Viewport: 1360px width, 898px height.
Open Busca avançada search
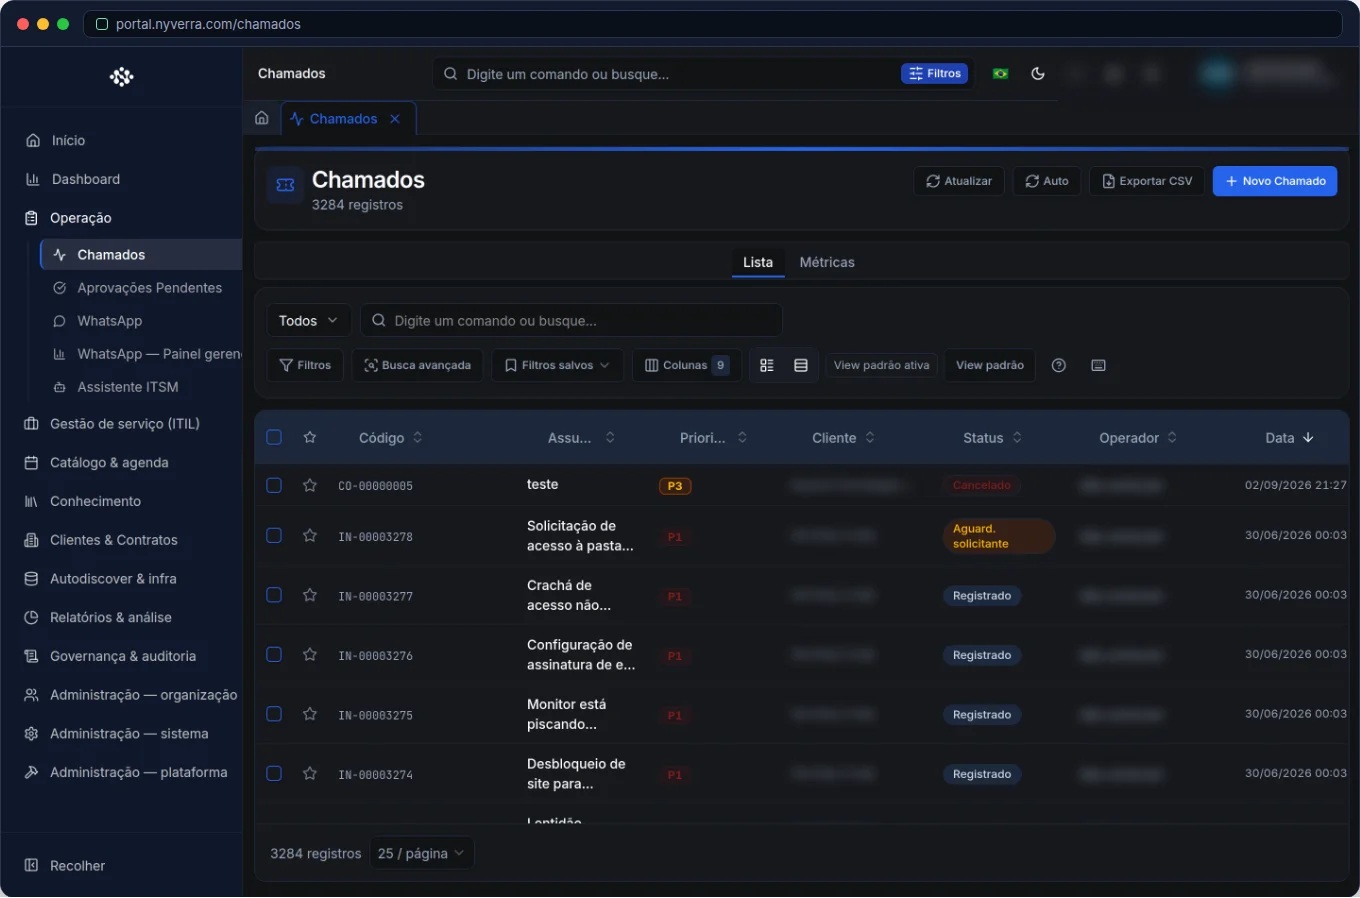418,366
